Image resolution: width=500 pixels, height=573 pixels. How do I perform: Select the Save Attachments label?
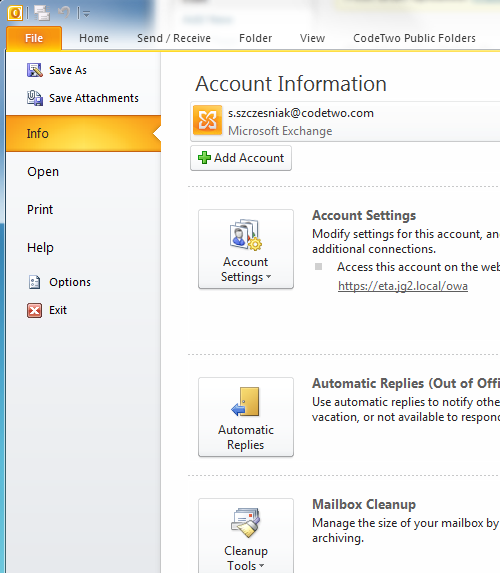tap(94, 98)
